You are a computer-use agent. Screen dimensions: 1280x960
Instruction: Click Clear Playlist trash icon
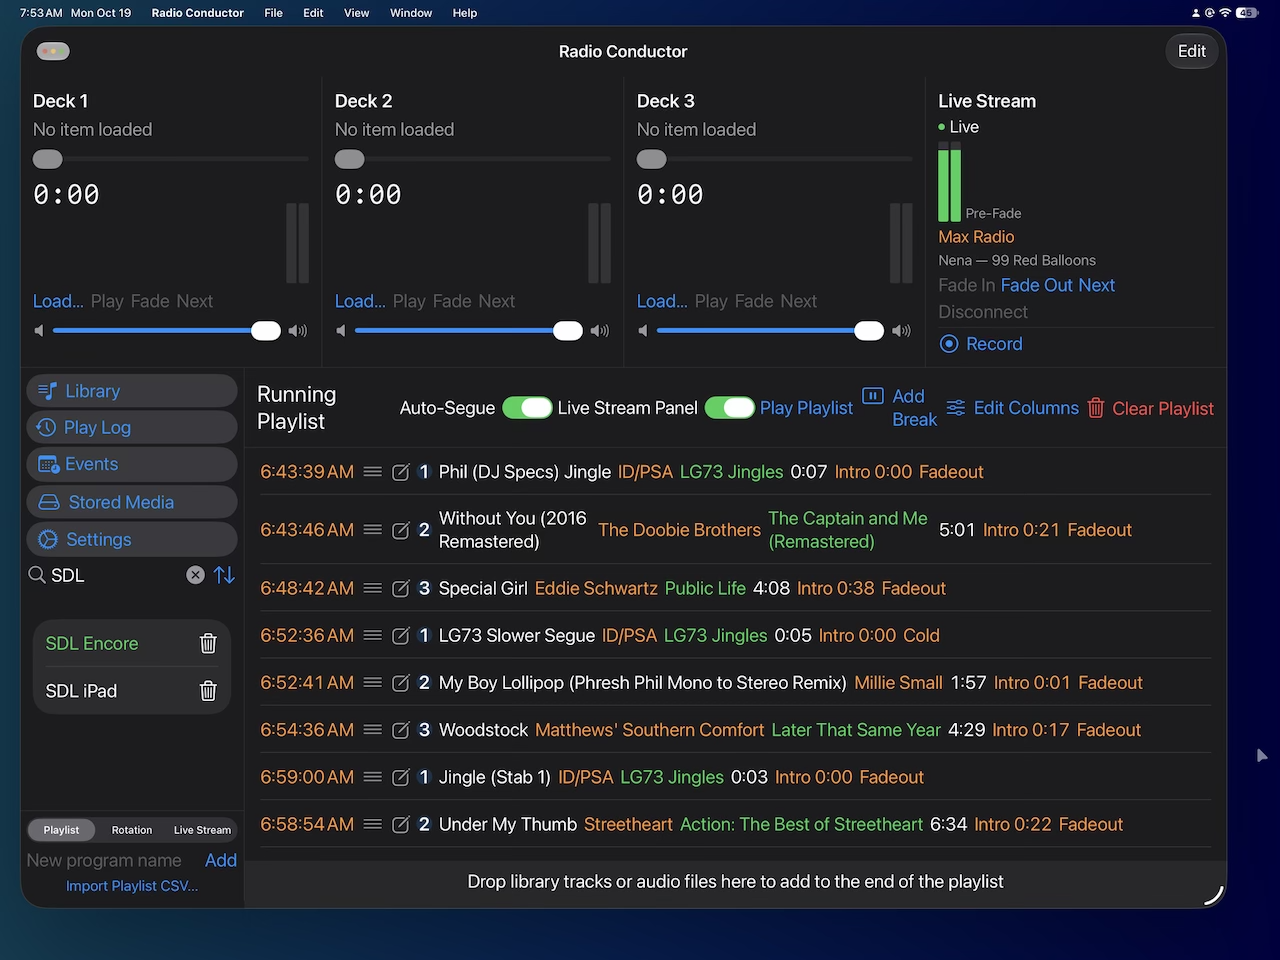pos(1096,408)
